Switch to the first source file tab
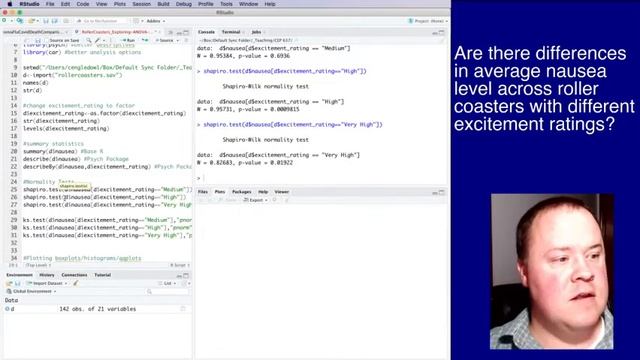The height and width of the screenshot is (360, 640). (x=34, y=32)
